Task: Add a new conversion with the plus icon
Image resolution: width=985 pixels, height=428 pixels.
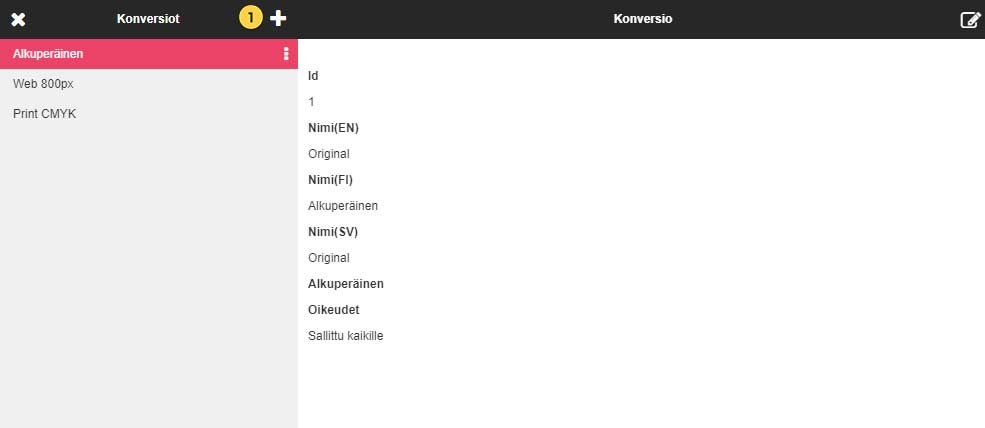Action: click(278, 18)
